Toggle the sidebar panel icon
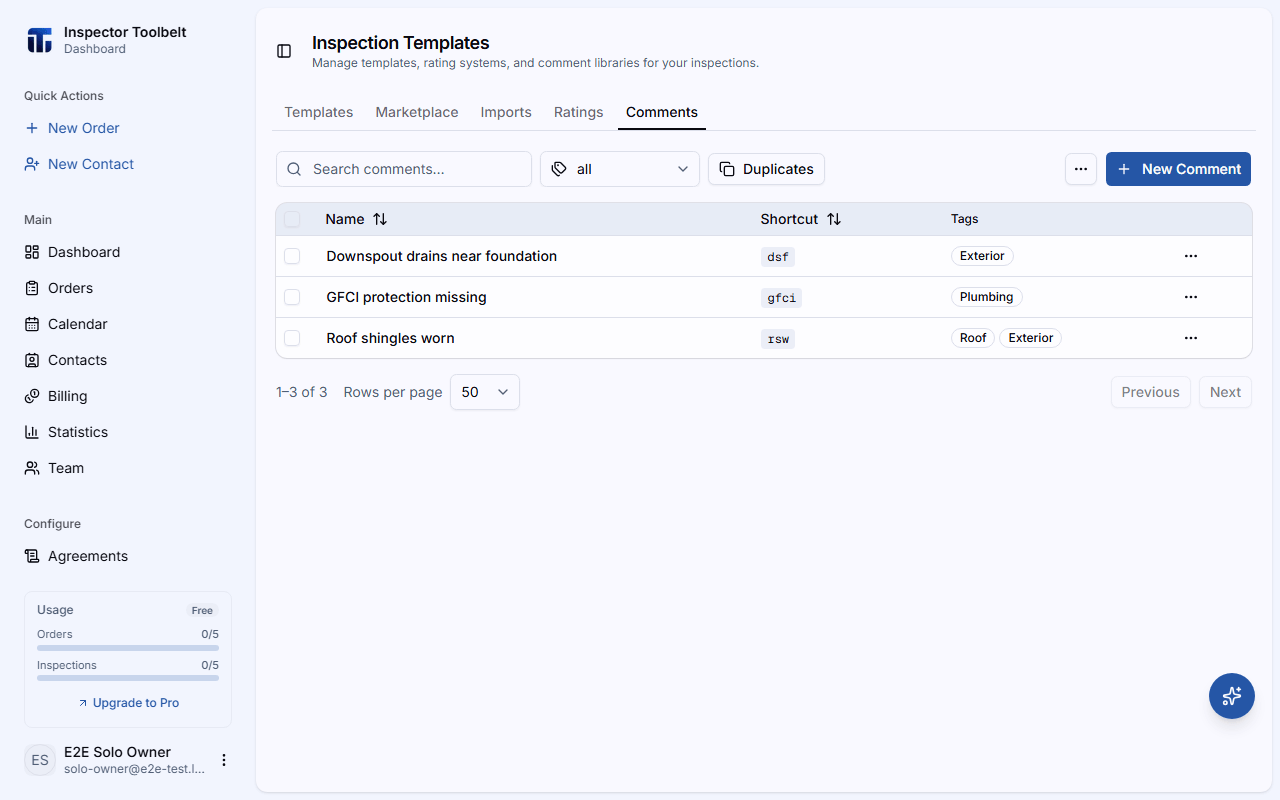 [x=284, y=51]
